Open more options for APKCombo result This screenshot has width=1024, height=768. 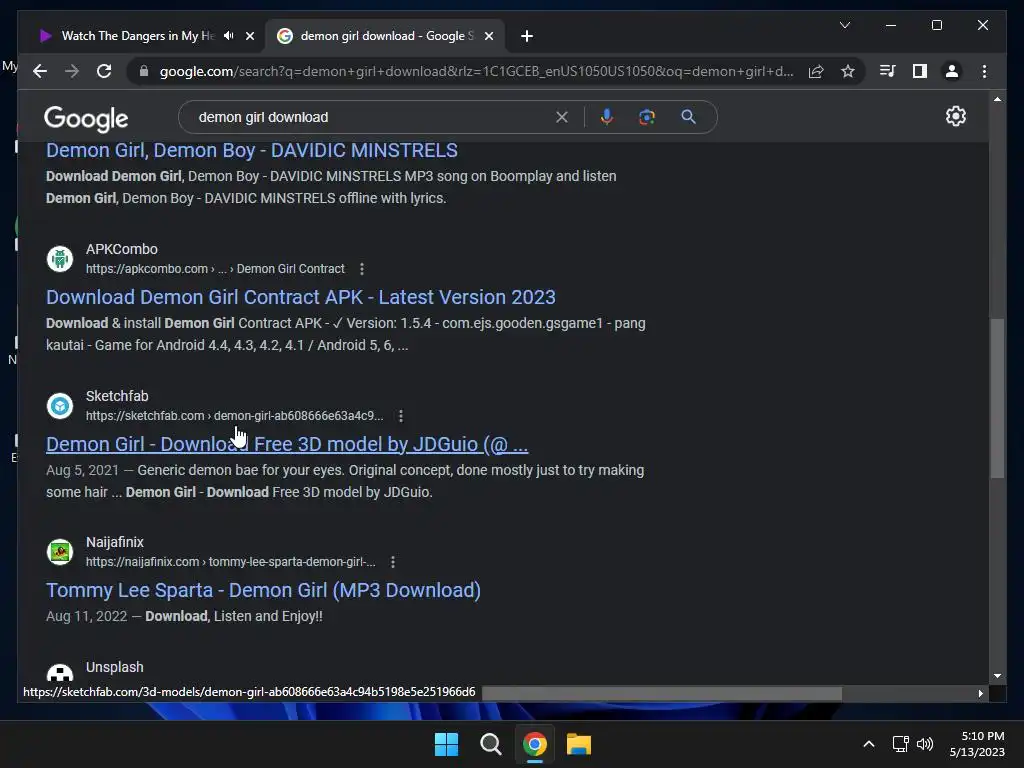point(362,269)
